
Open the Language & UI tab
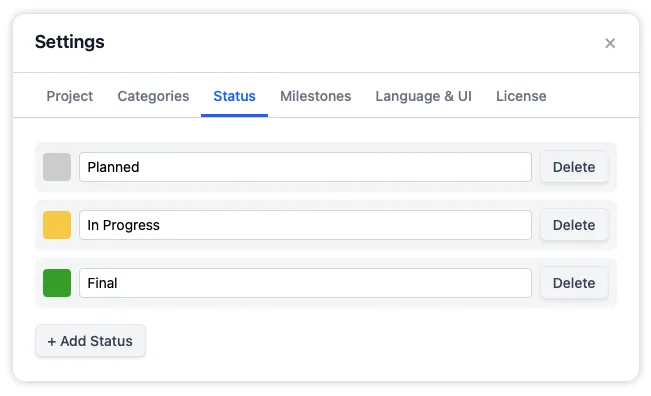tap(423, 96)
